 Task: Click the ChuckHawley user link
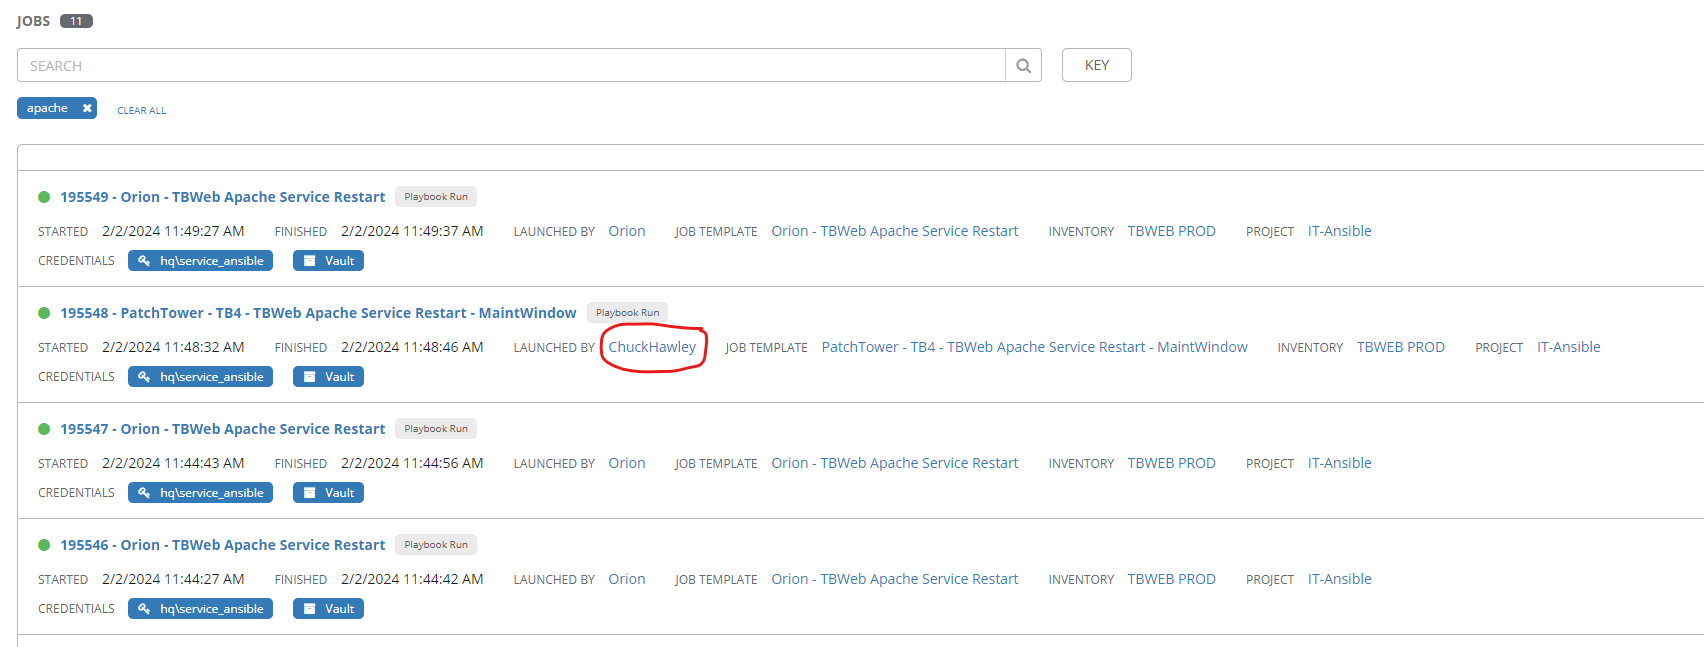(652, 347)
